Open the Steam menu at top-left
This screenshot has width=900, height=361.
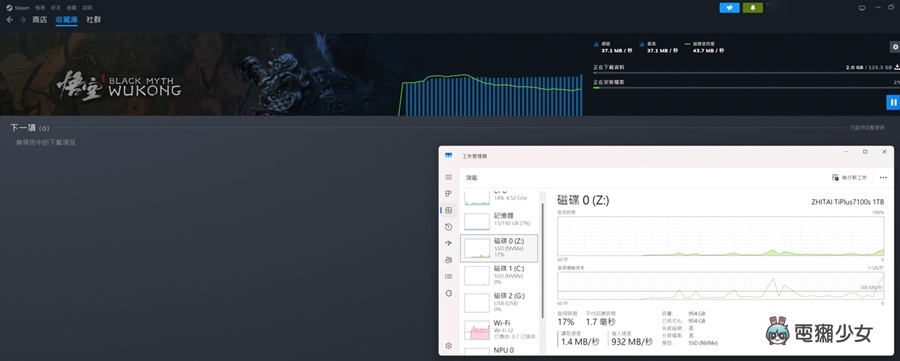point(17,8)
